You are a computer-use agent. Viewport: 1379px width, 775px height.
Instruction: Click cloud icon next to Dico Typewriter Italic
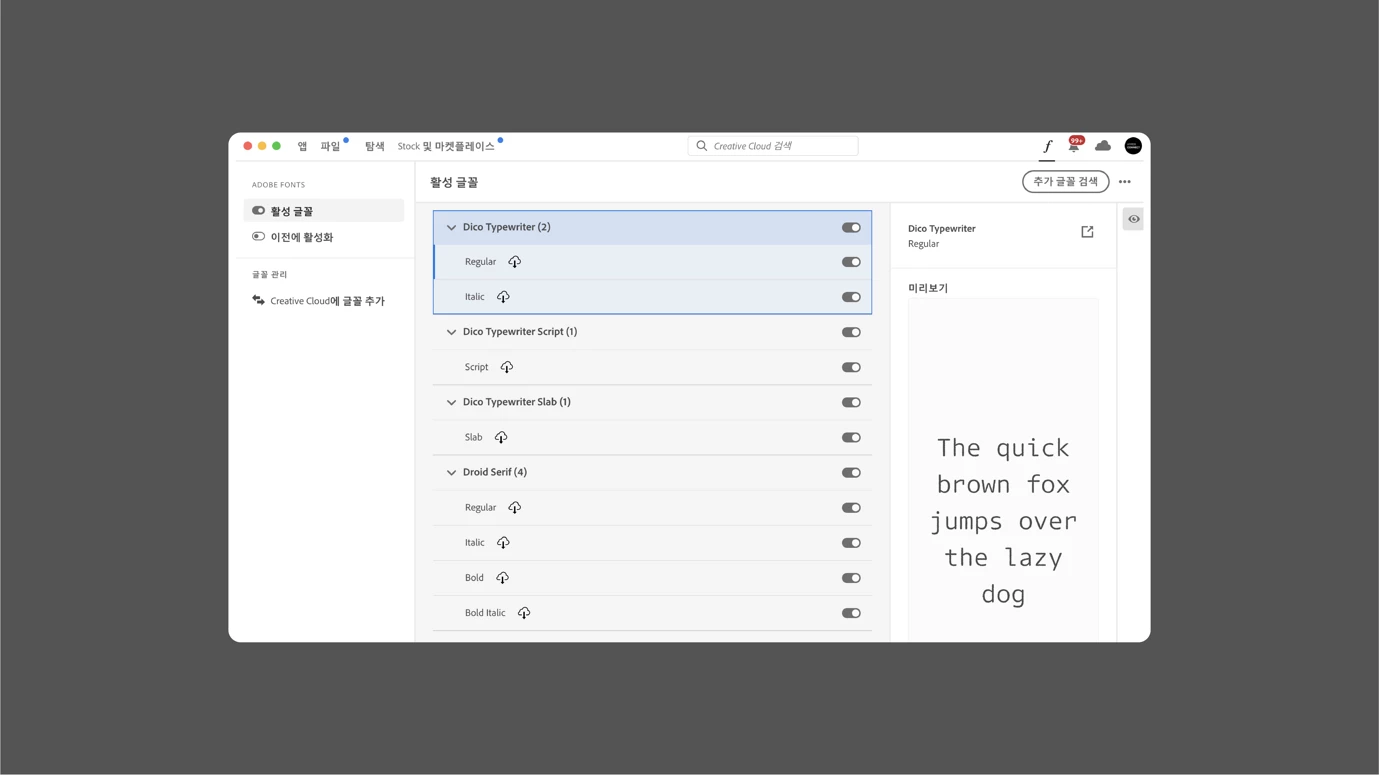click(x=503, y=297)
